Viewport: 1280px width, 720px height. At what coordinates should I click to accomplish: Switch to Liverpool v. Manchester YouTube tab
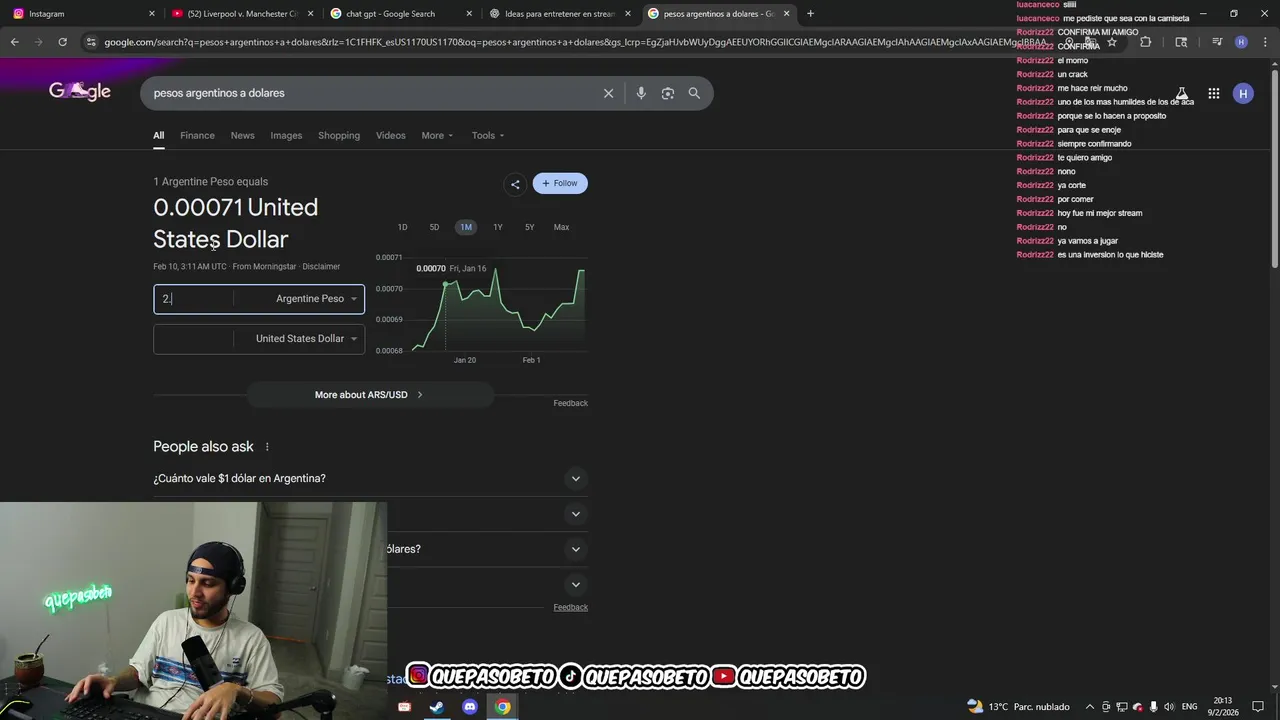click(x=242, y=14)
